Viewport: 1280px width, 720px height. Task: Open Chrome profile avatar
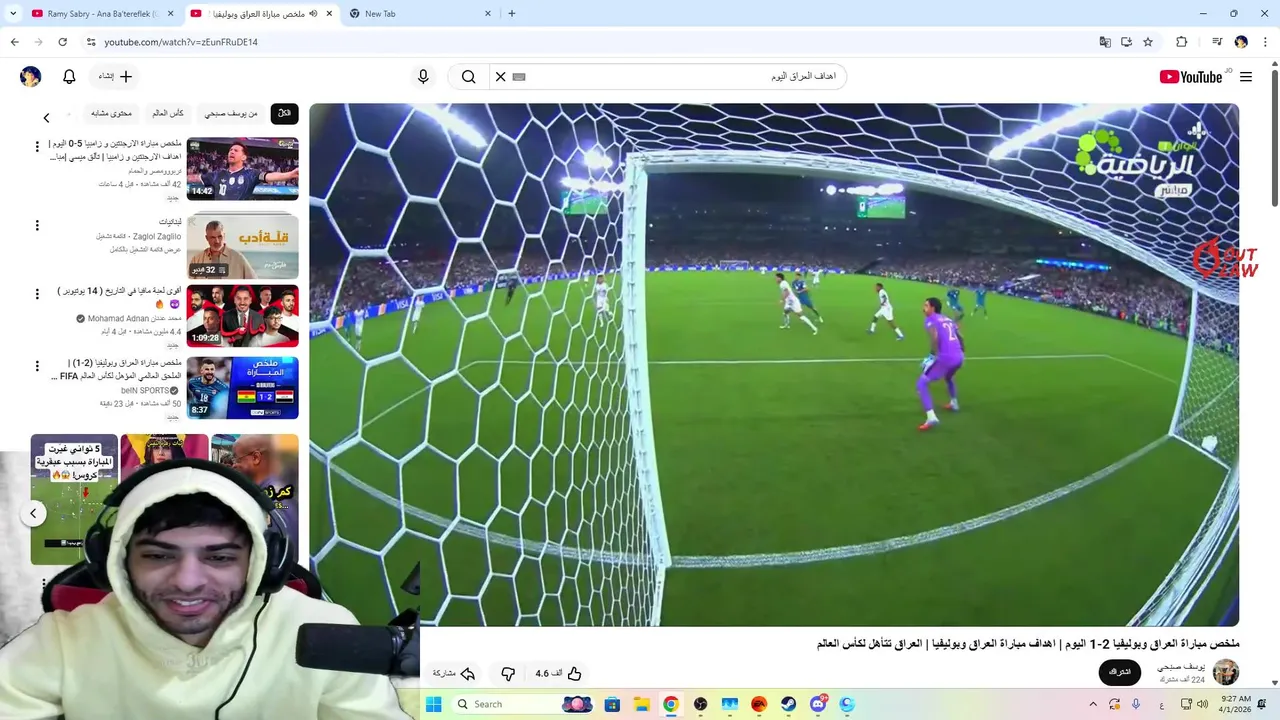(1241, 42)
